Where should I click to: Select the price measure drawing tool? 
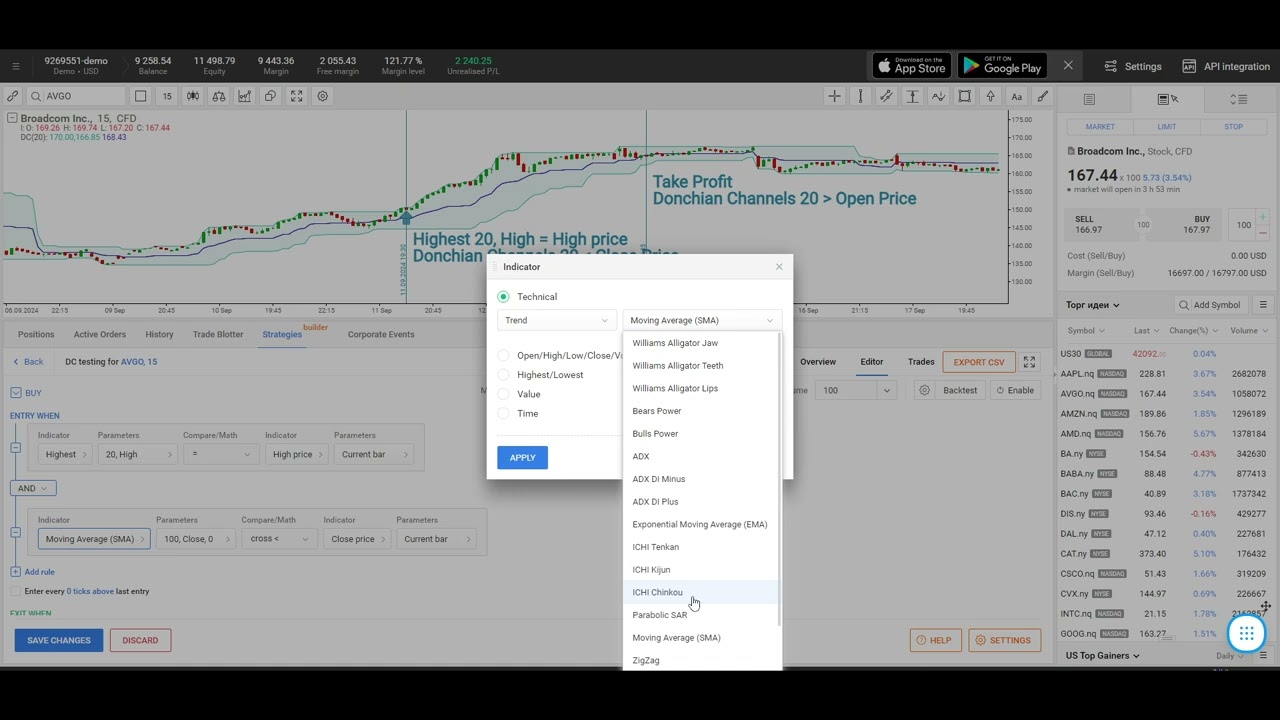point(912,96)
